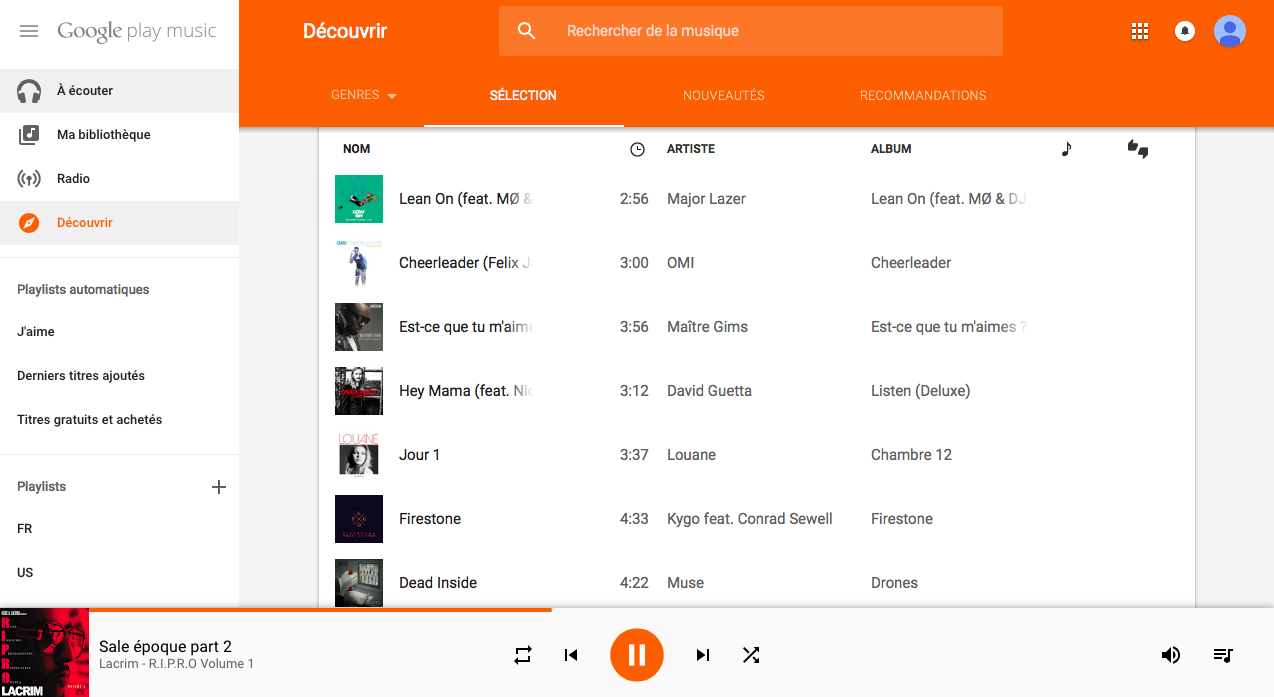1274x697 pixels.
Task: Open Titres gratuits et achetés playlist
Action: (x=119, y=420)
